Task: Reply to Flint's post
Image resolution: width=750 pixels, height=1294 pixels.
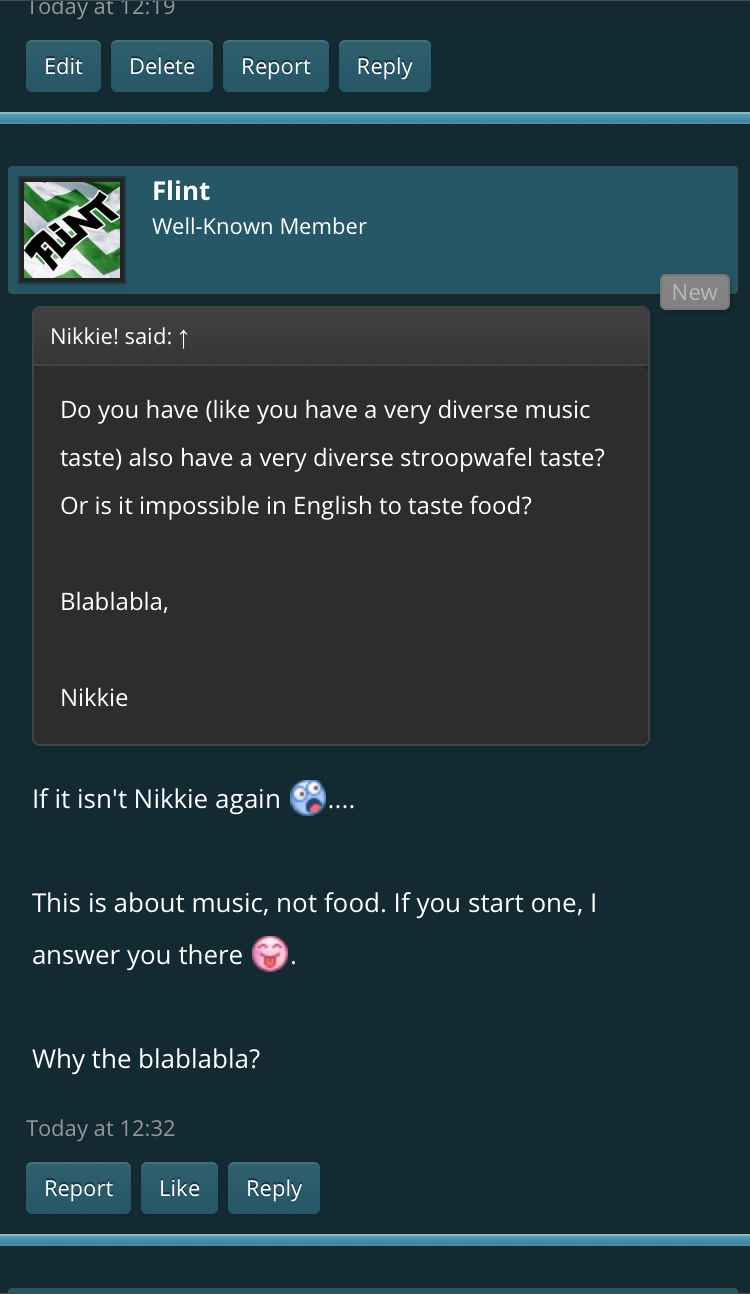Action: point(273,1188)
